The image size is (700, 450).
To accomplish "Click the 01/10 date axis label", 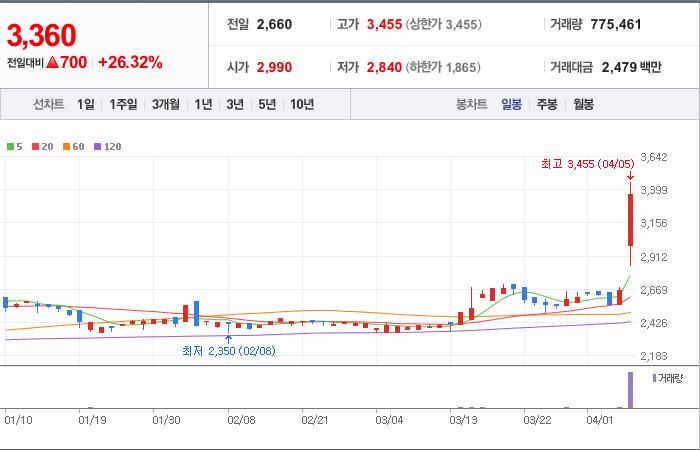I will [x=18, y=420].
